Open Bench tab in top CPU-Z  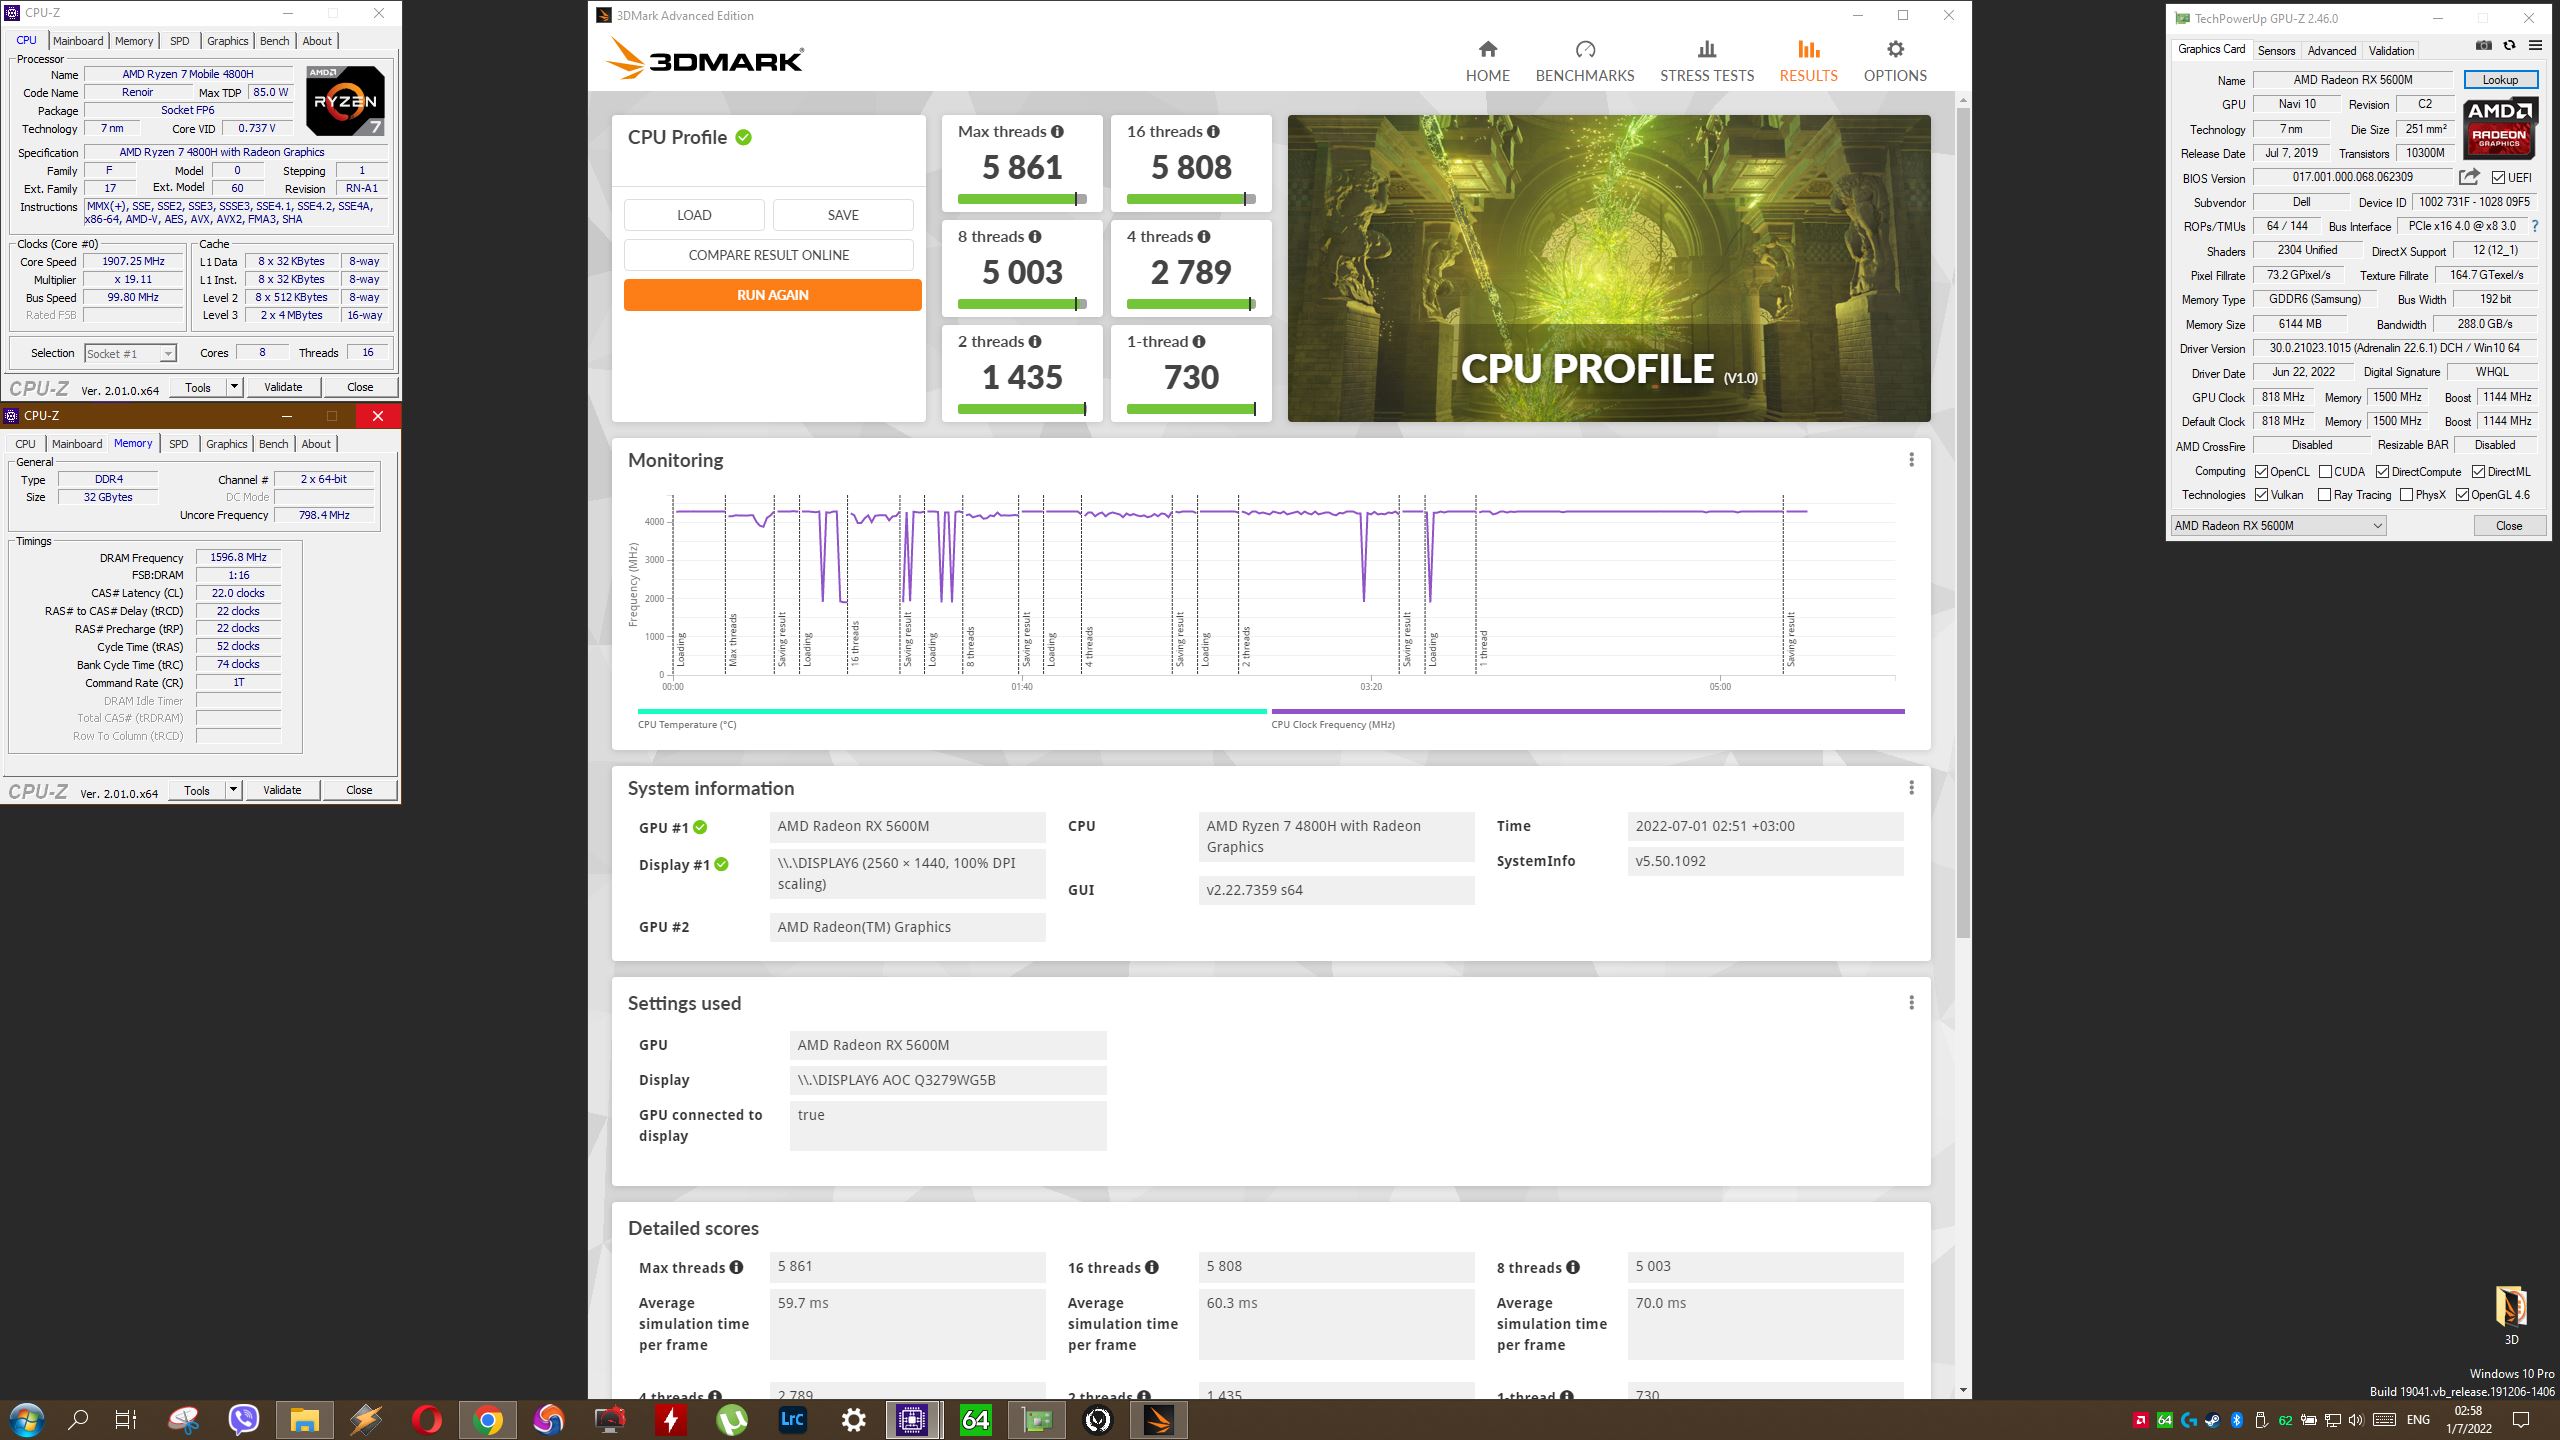(274, 41)
